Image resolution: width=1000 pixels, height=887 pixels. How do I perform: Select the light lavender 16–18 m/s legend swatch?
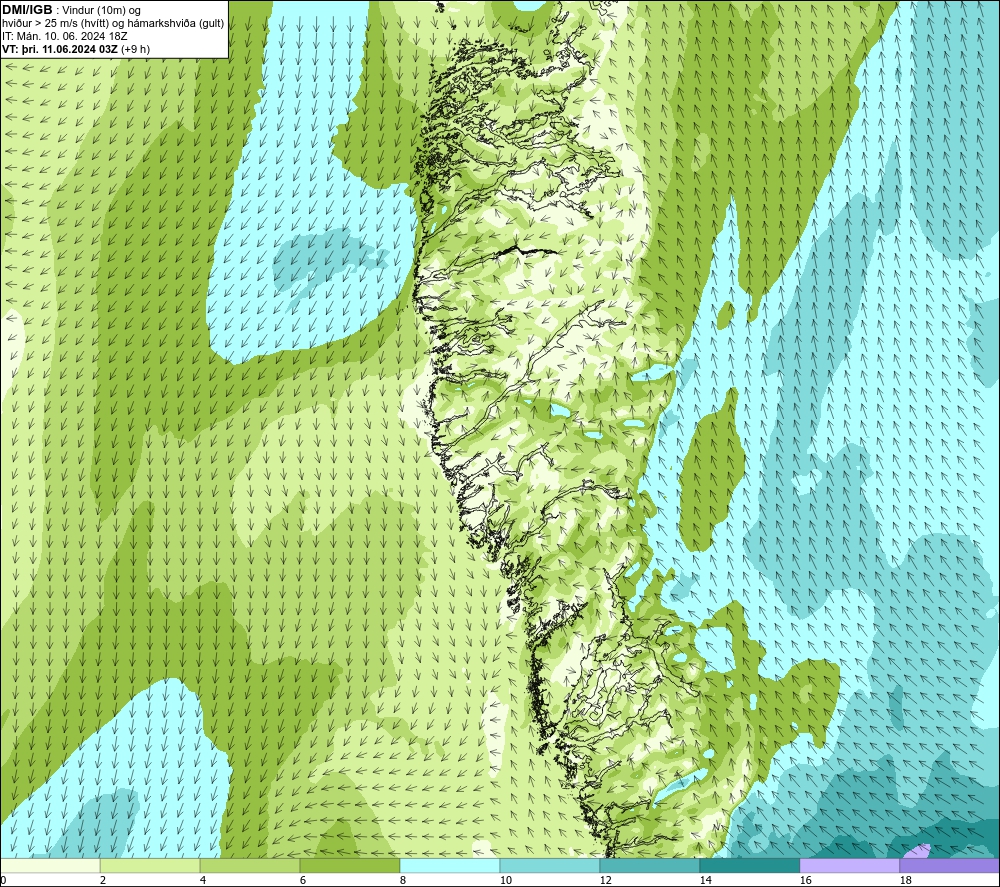[x=849, y=865]
